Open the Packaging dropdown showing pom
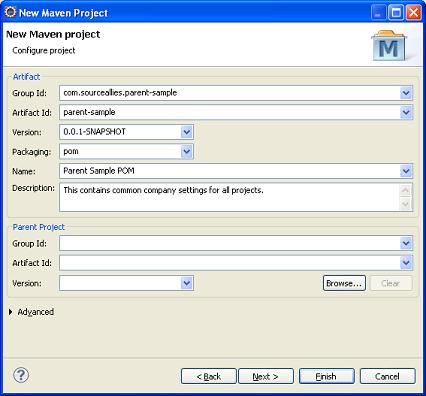Viewport: 426px width, 396px height. [x=187, y=152]
